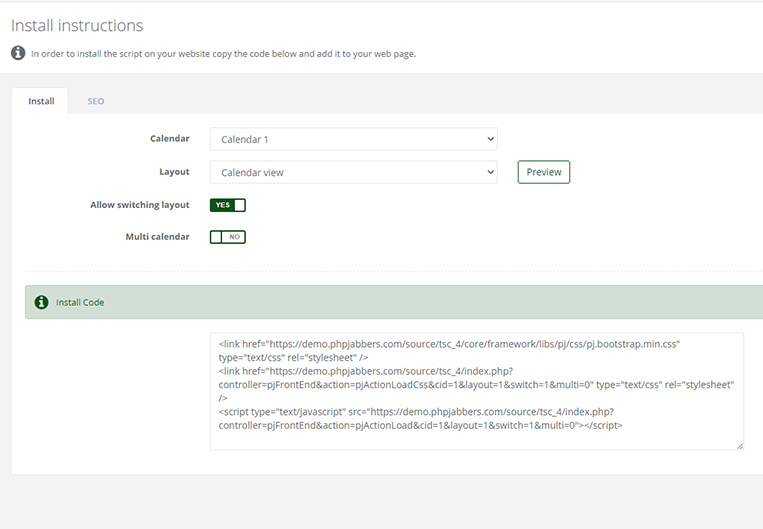Select the Install tab
The height and width of the screenshot is (529, 763).
pos(41,101)
